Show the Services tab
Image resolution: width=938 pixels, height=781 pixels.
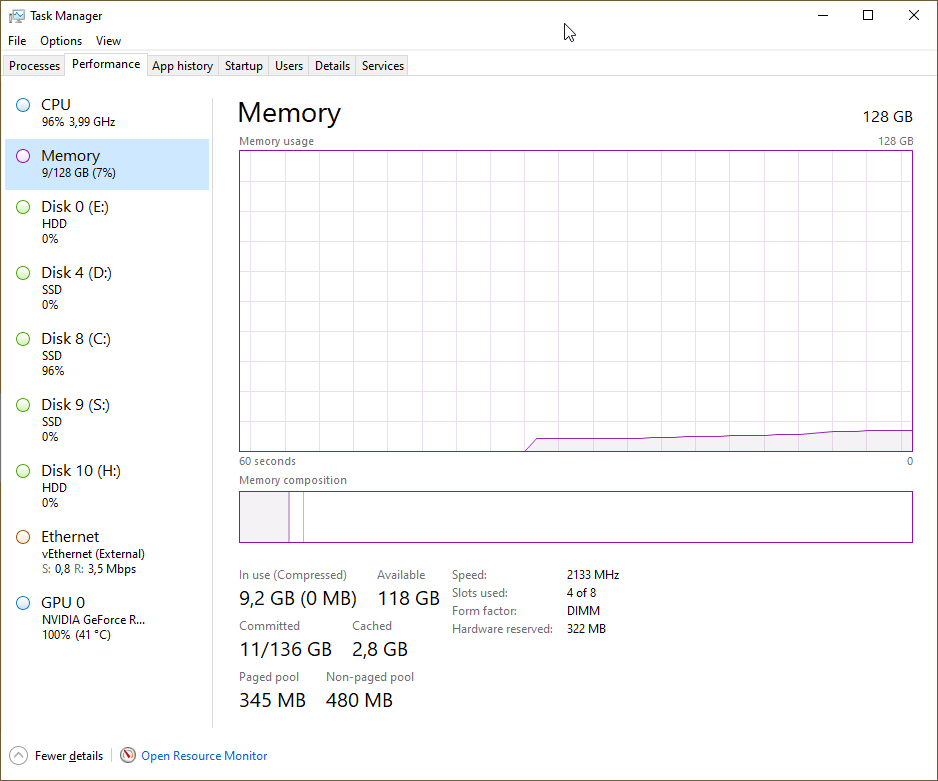[383, 66]
